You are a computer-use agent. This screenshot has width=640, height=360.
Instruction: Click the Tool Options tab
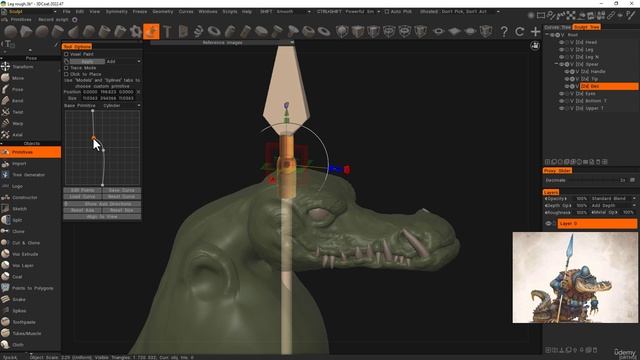pyautogui.click(x=77, y=47)
